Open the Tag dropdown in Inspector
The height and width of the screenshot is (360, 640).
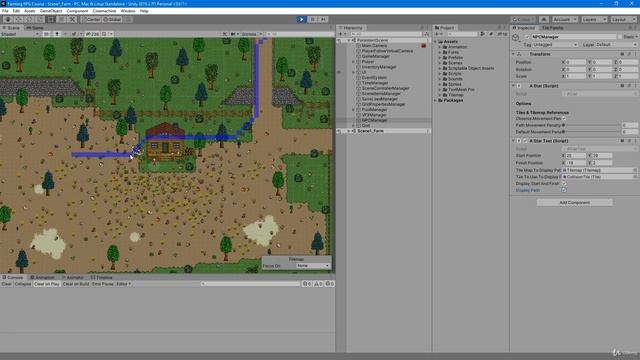coord(555,44)
